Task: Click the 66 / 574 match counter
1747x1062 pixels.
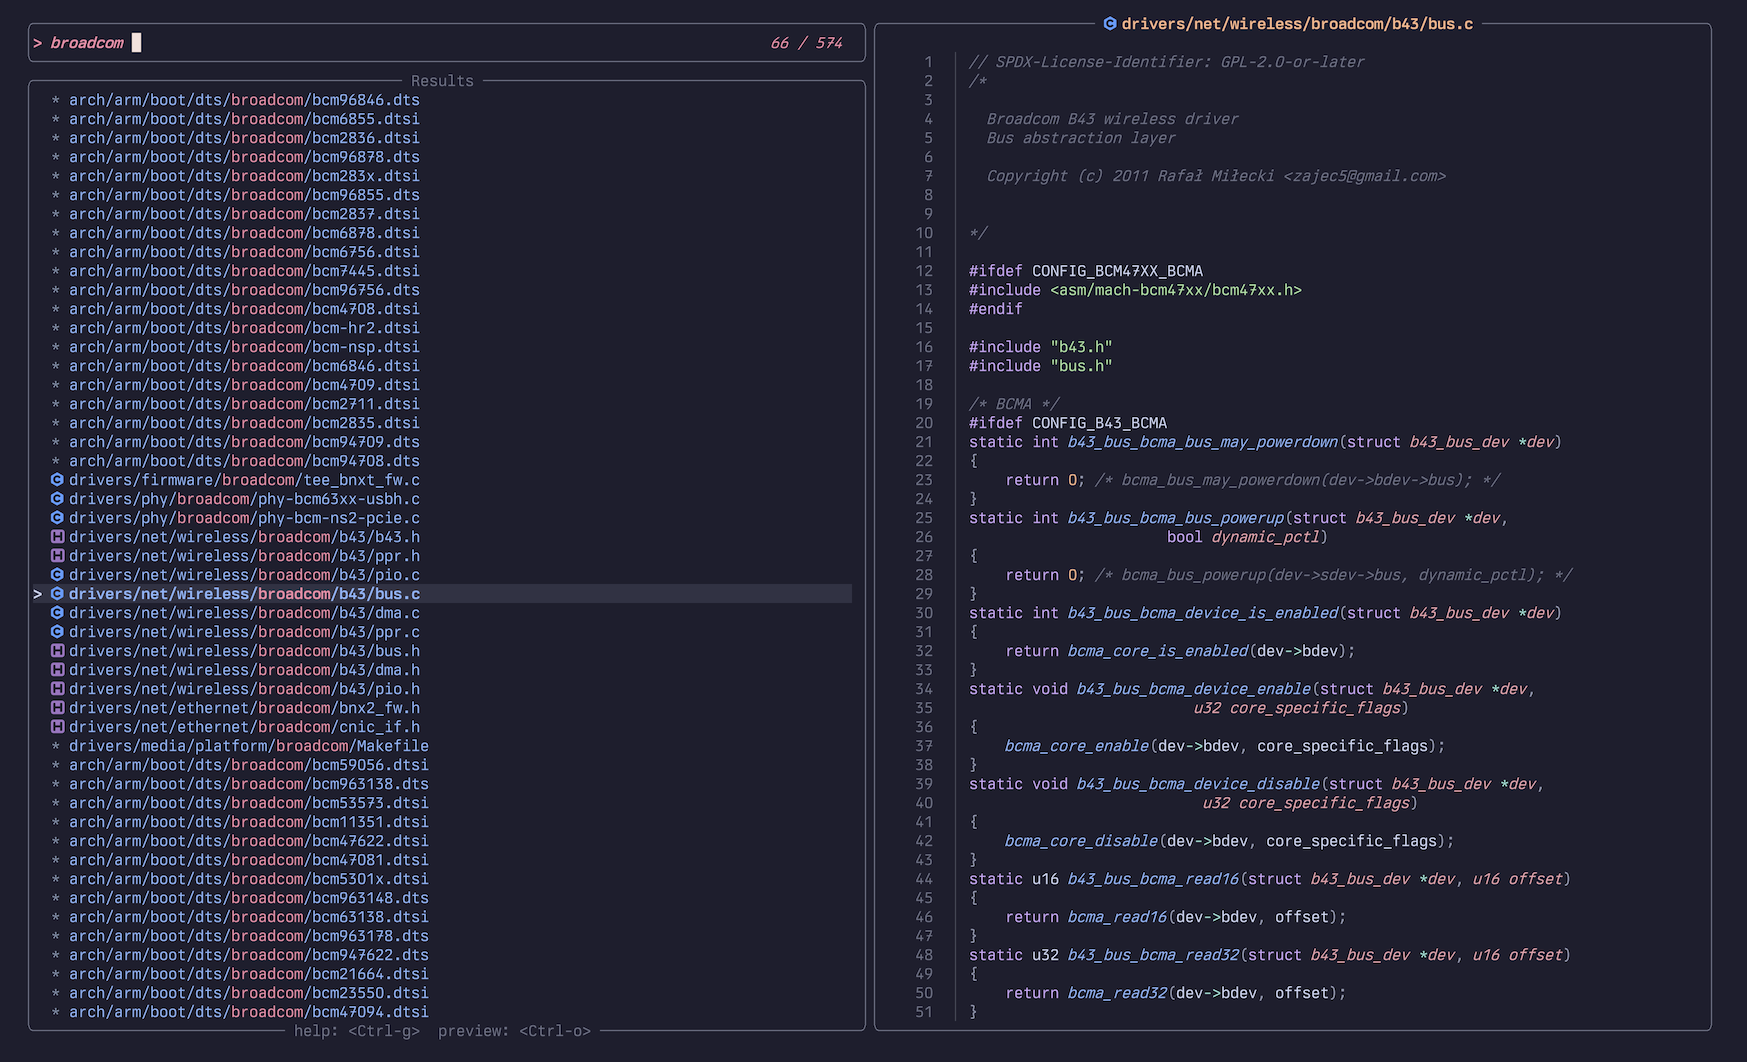Action: [806, 43]
